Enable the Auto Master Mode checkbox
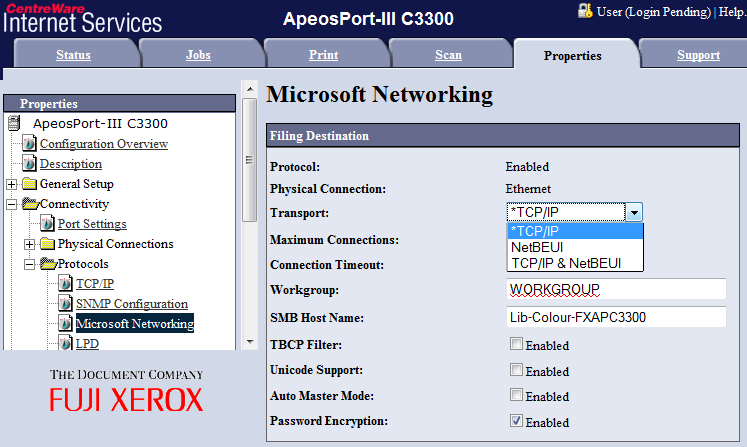Screen dimensions: 747x447 516,395
